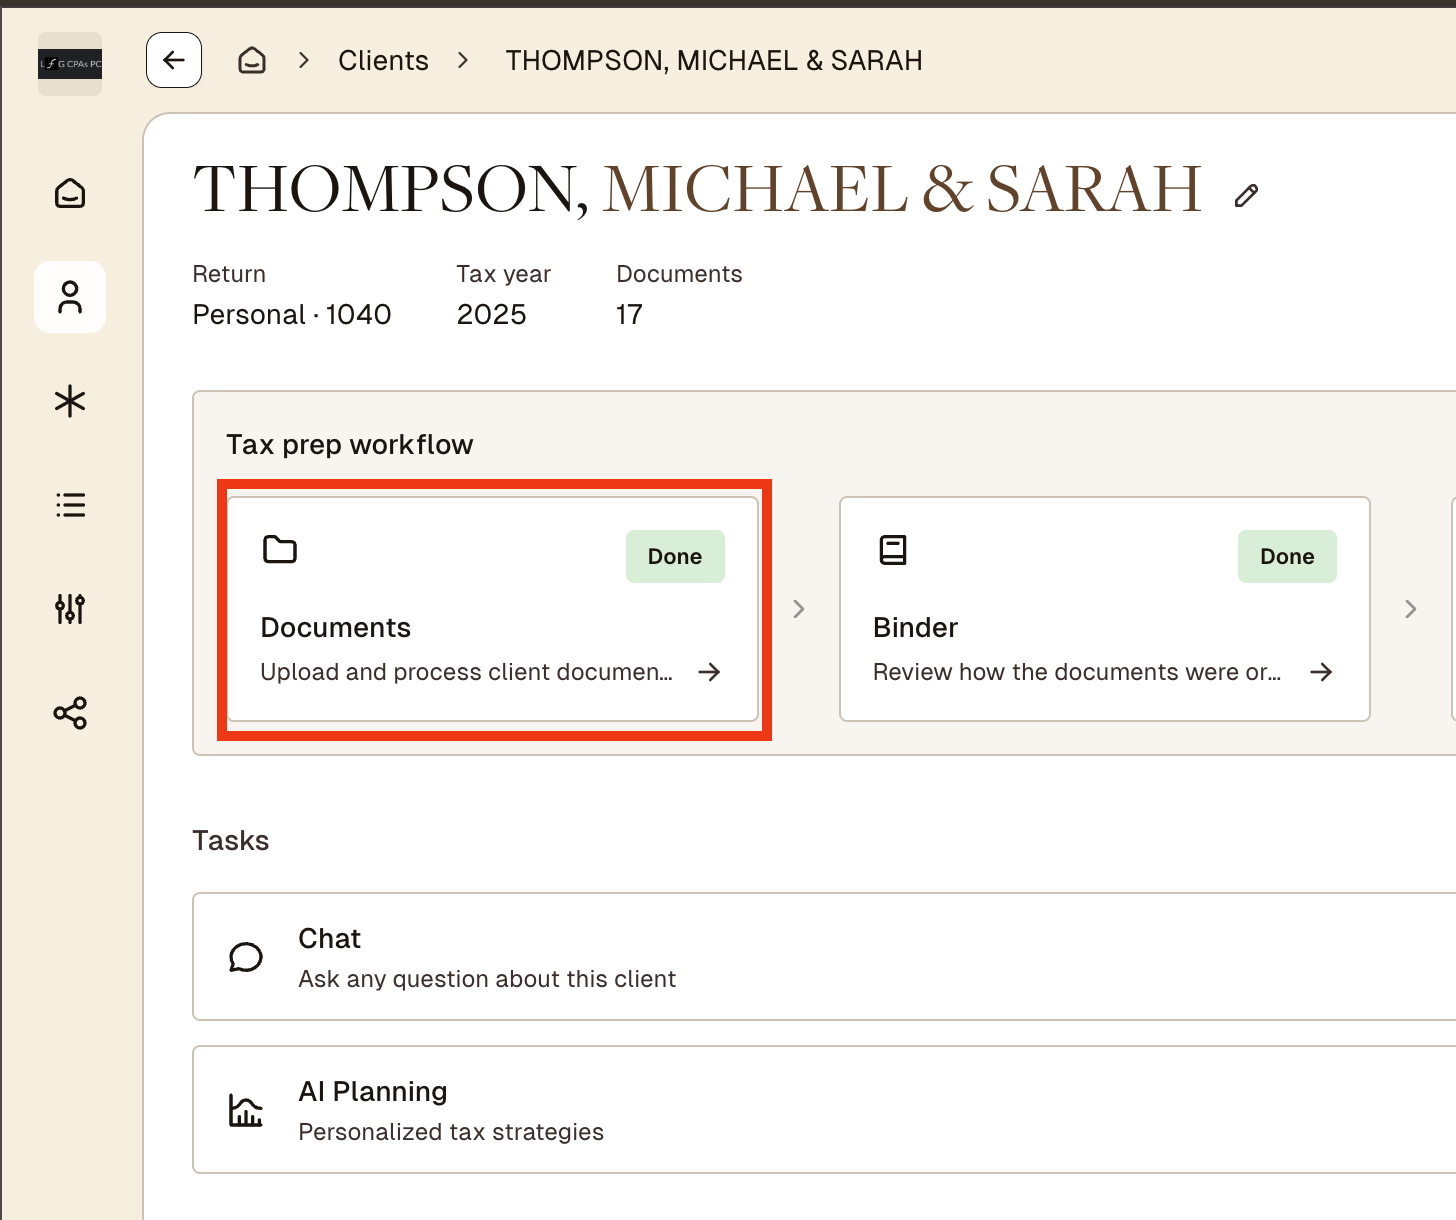This screenshot has width=1456, height=1220.
Task: Click the back arrow button
Action: [x=174, y=60]
